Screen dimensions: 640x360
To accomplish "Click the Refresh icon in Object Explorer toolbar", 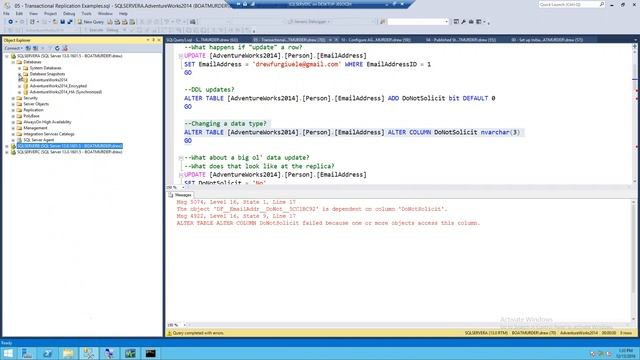I will pos(57,48).
